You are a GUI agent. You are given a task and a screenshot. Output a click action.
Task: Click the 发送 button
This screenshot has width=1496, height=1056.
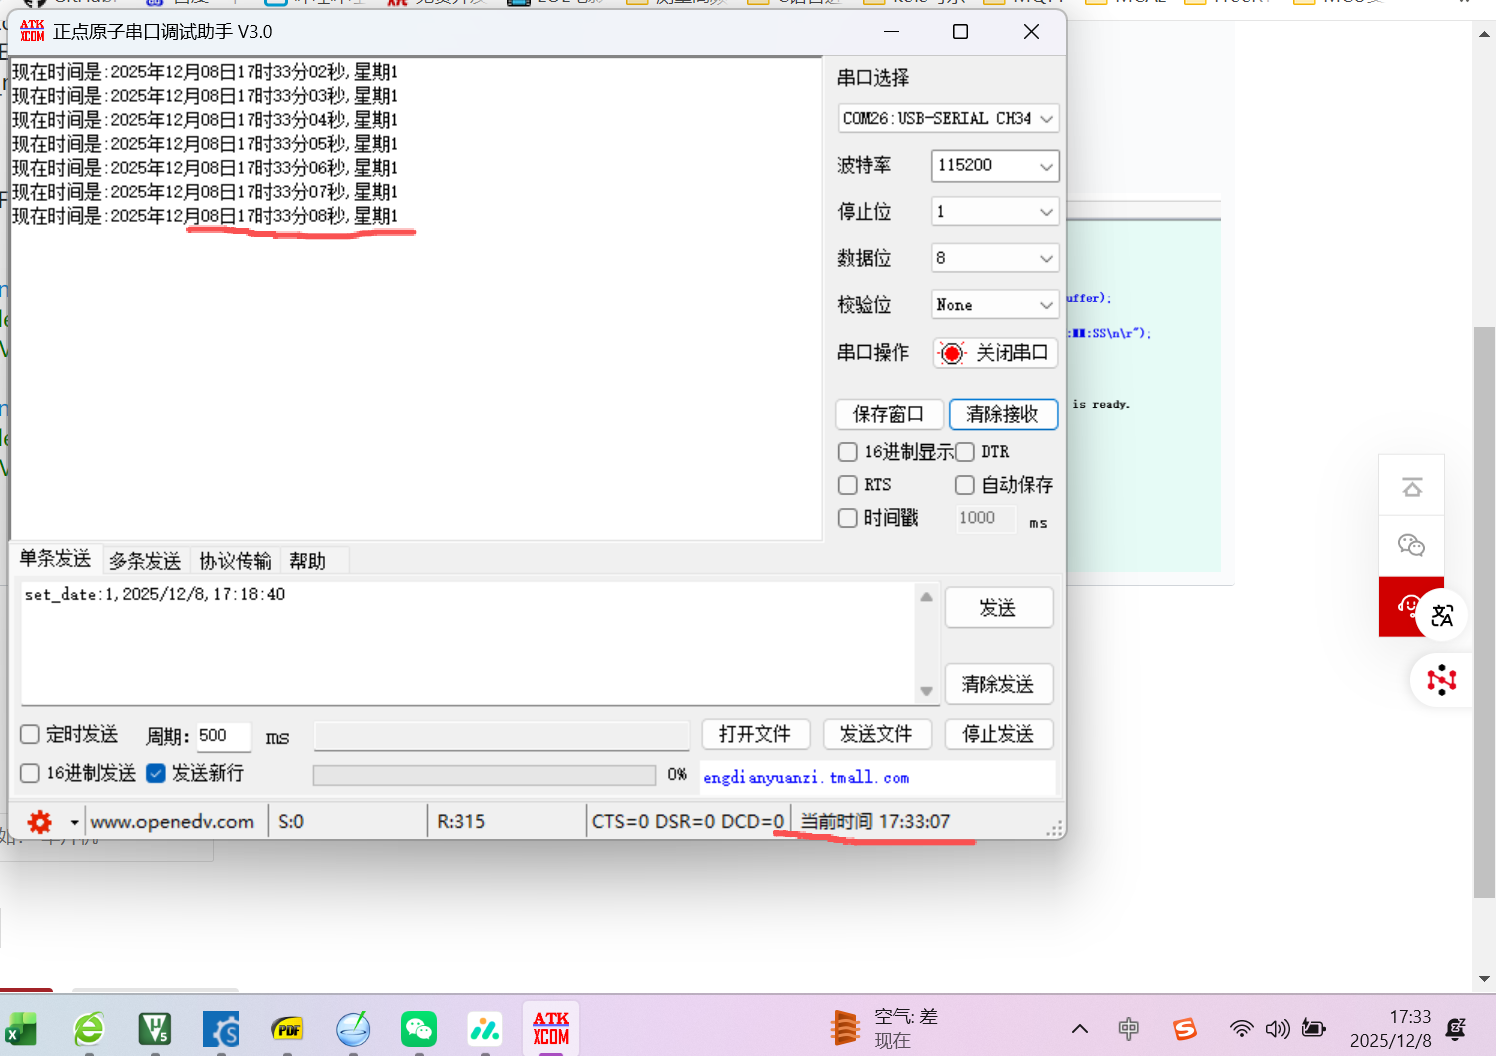click(998, 608)
